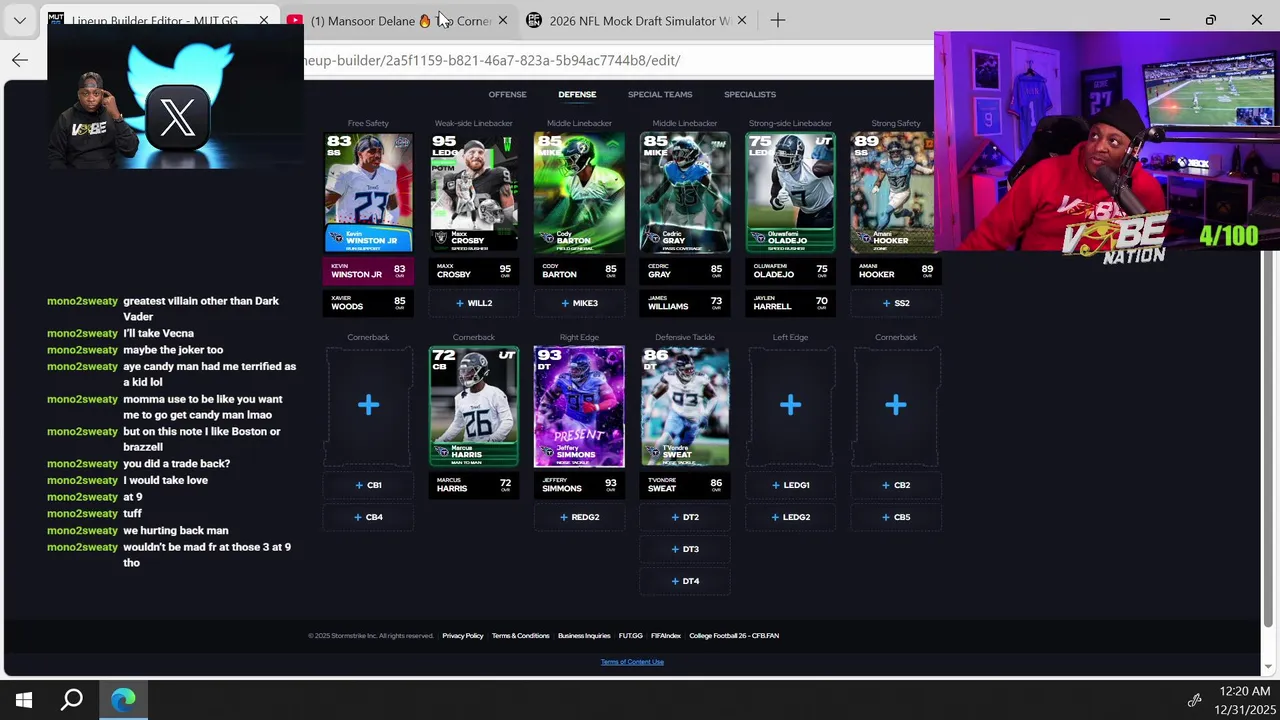Switch to 2026 NFL Mock Draft Simulator tab
Screen dimensions: 1280x720
[x=640, y=20]
